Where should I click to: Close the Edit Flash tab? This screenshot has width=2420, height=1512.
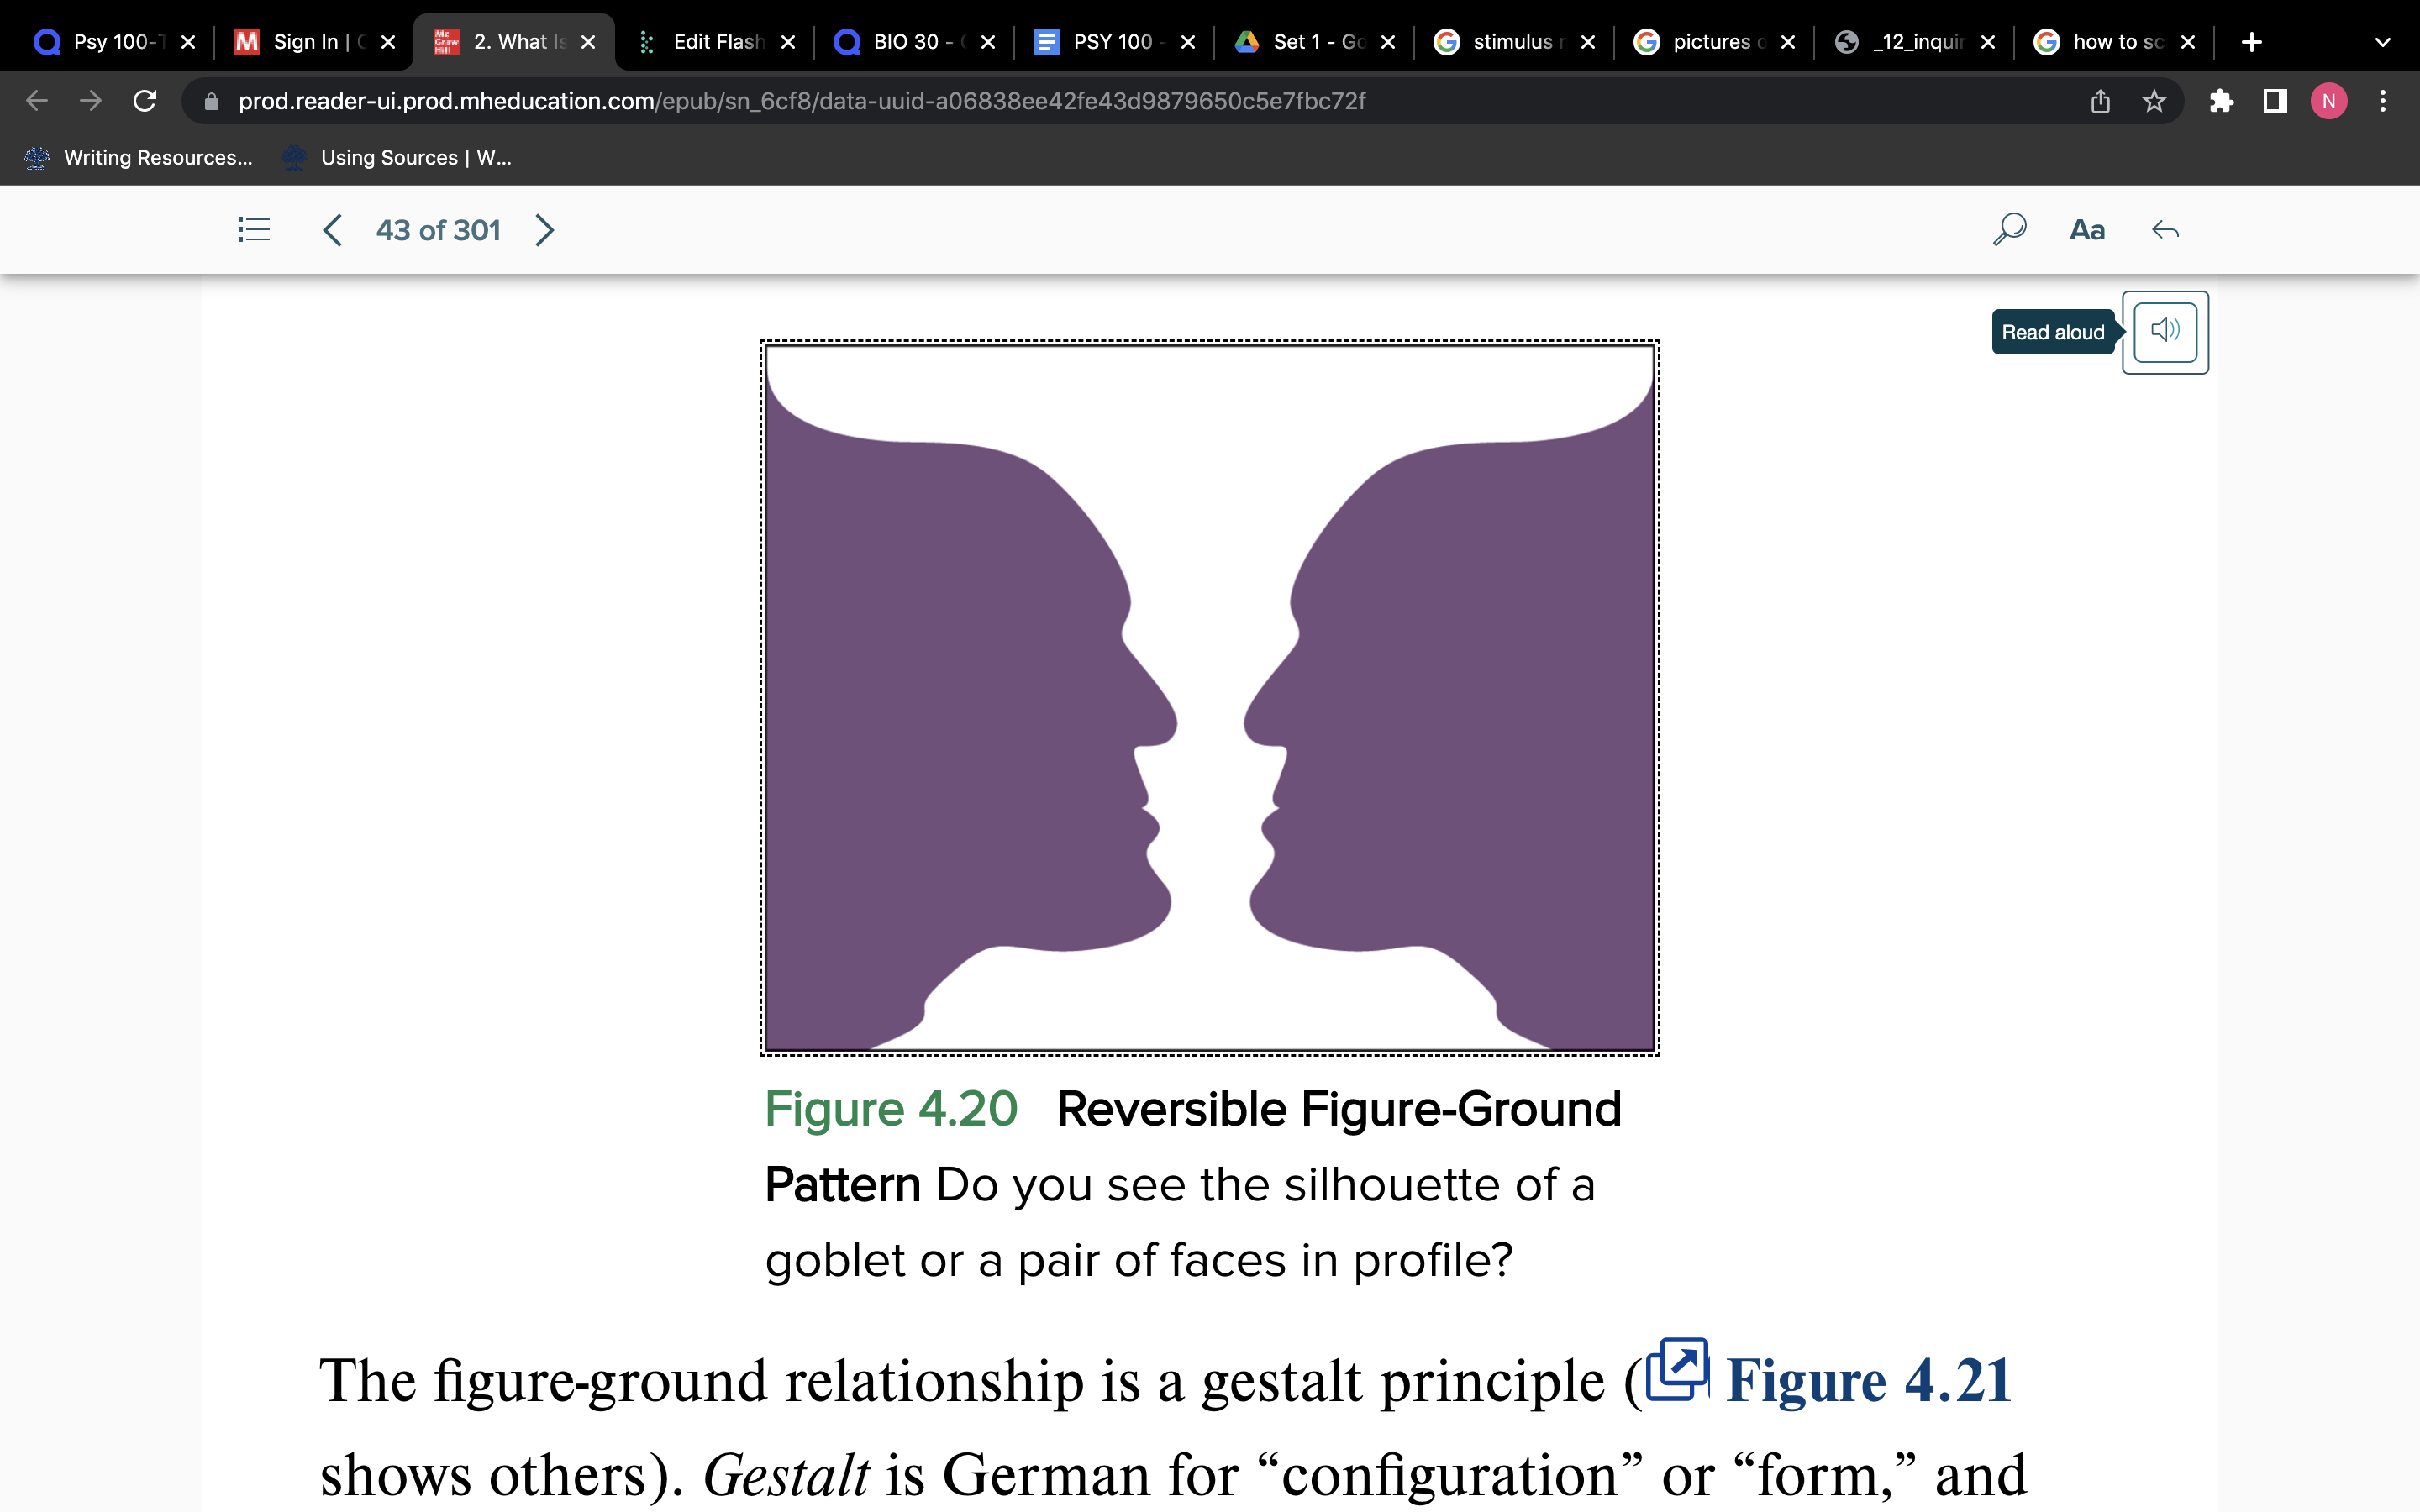(x=788, y=42)
